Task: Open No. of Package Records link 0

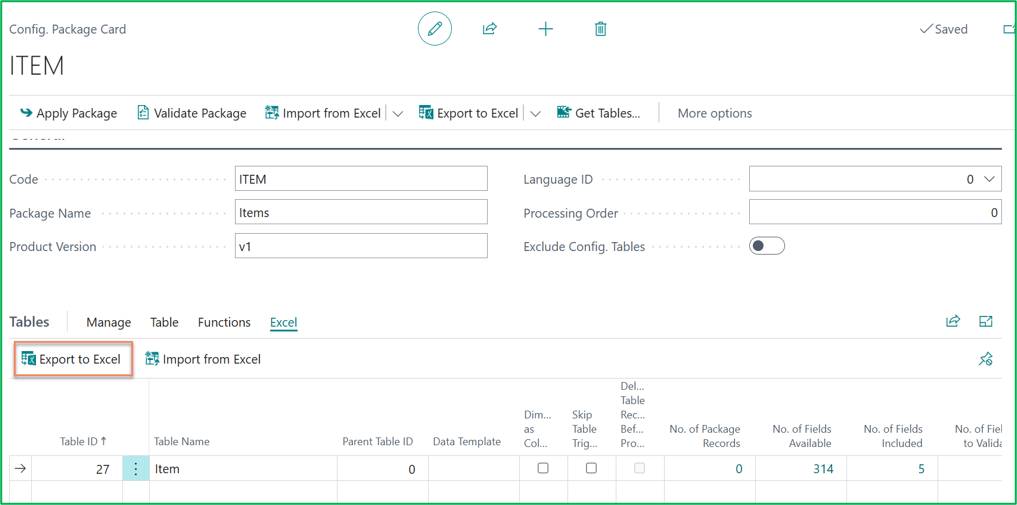Action: click(739, 469)
